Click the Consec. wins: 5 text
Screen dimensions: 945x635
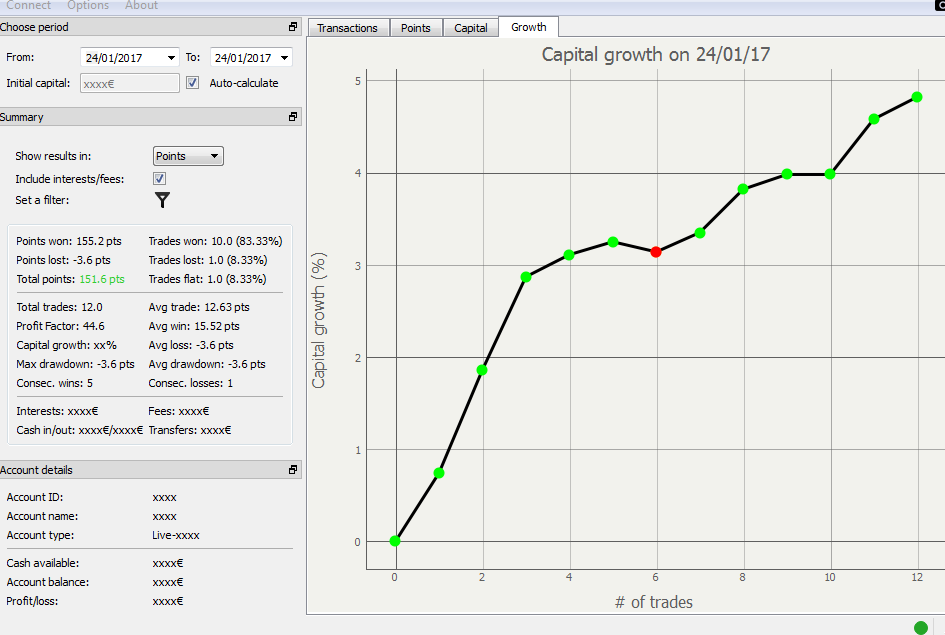point(54,383)
